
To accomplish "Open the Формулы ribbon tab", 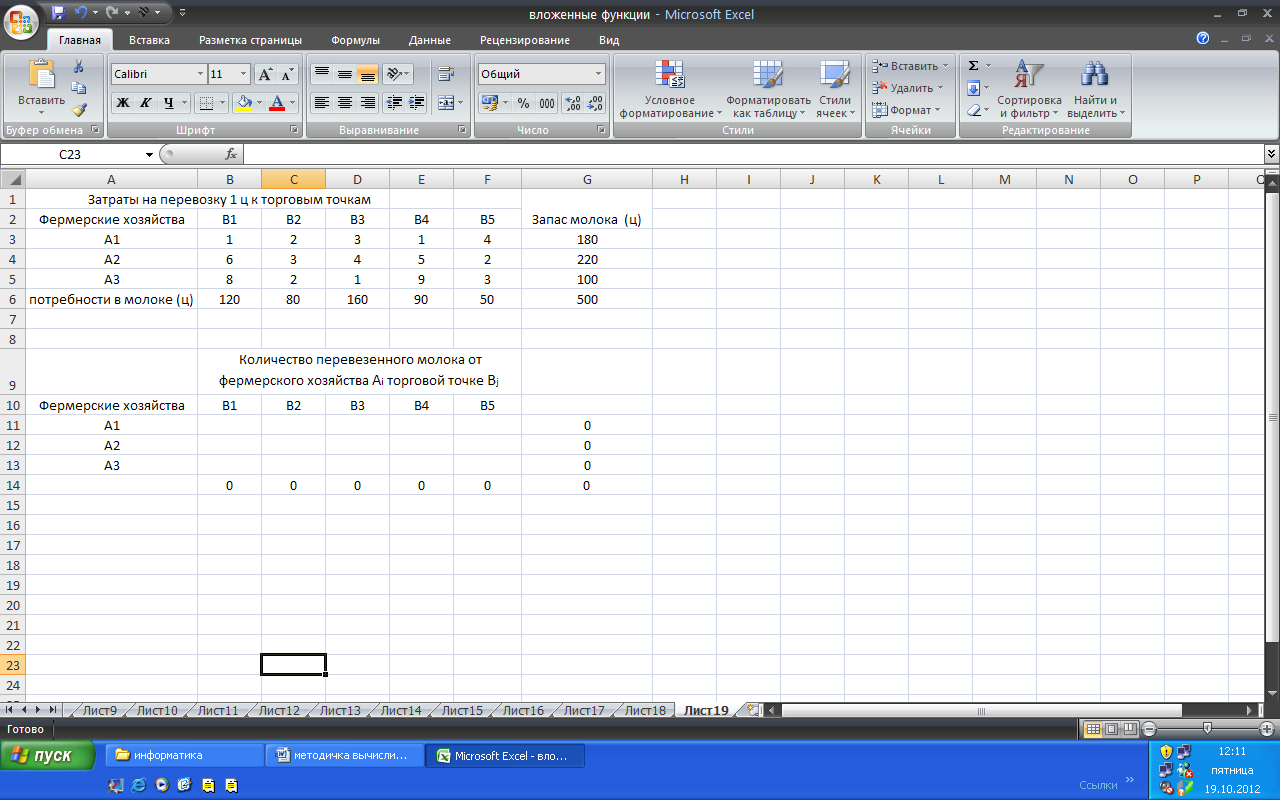I will 355,40.
